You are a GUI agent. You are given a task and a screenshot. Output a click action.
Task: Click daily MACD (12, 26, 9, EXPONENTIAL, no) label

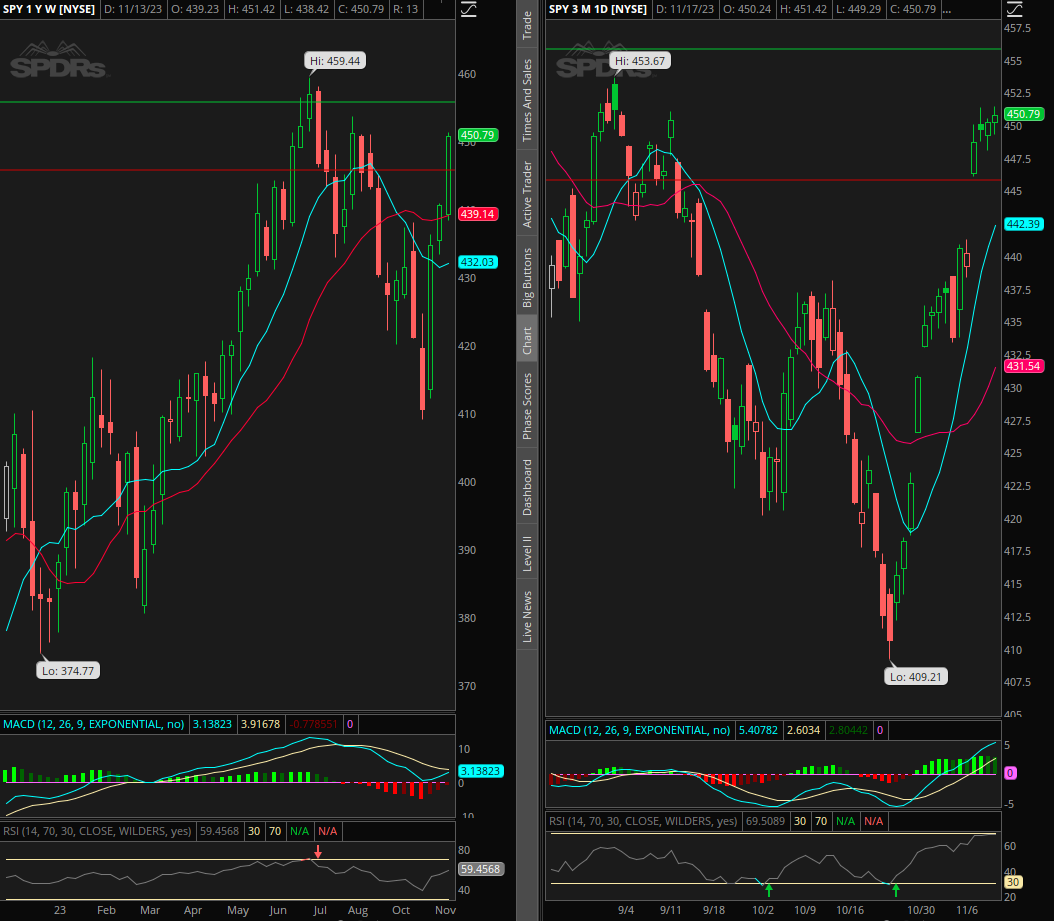tap(639, 730)
